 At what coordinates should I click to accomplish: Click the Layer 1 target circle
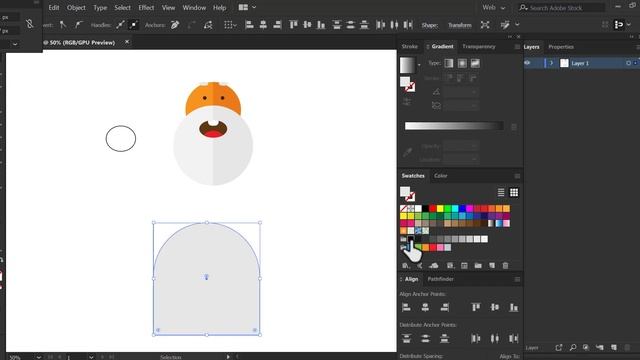tap(628, 63)
